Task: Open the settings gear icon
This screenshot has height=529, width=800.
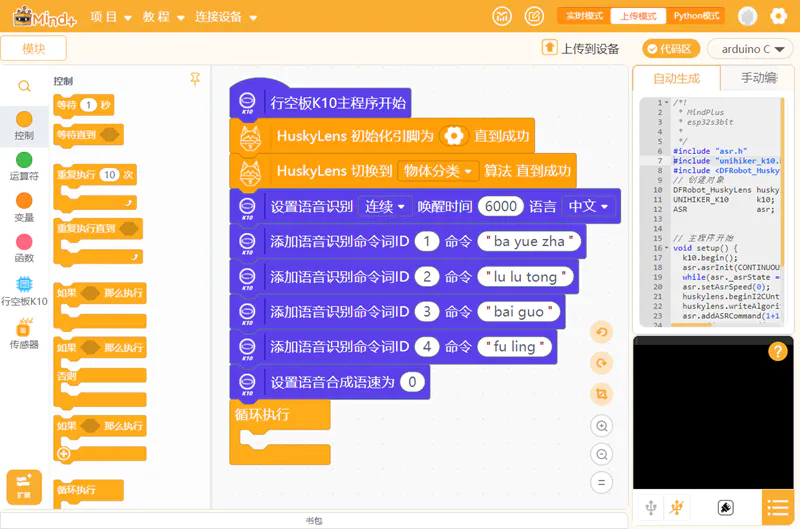Action: pyautogui.click(x=778, y=16)
